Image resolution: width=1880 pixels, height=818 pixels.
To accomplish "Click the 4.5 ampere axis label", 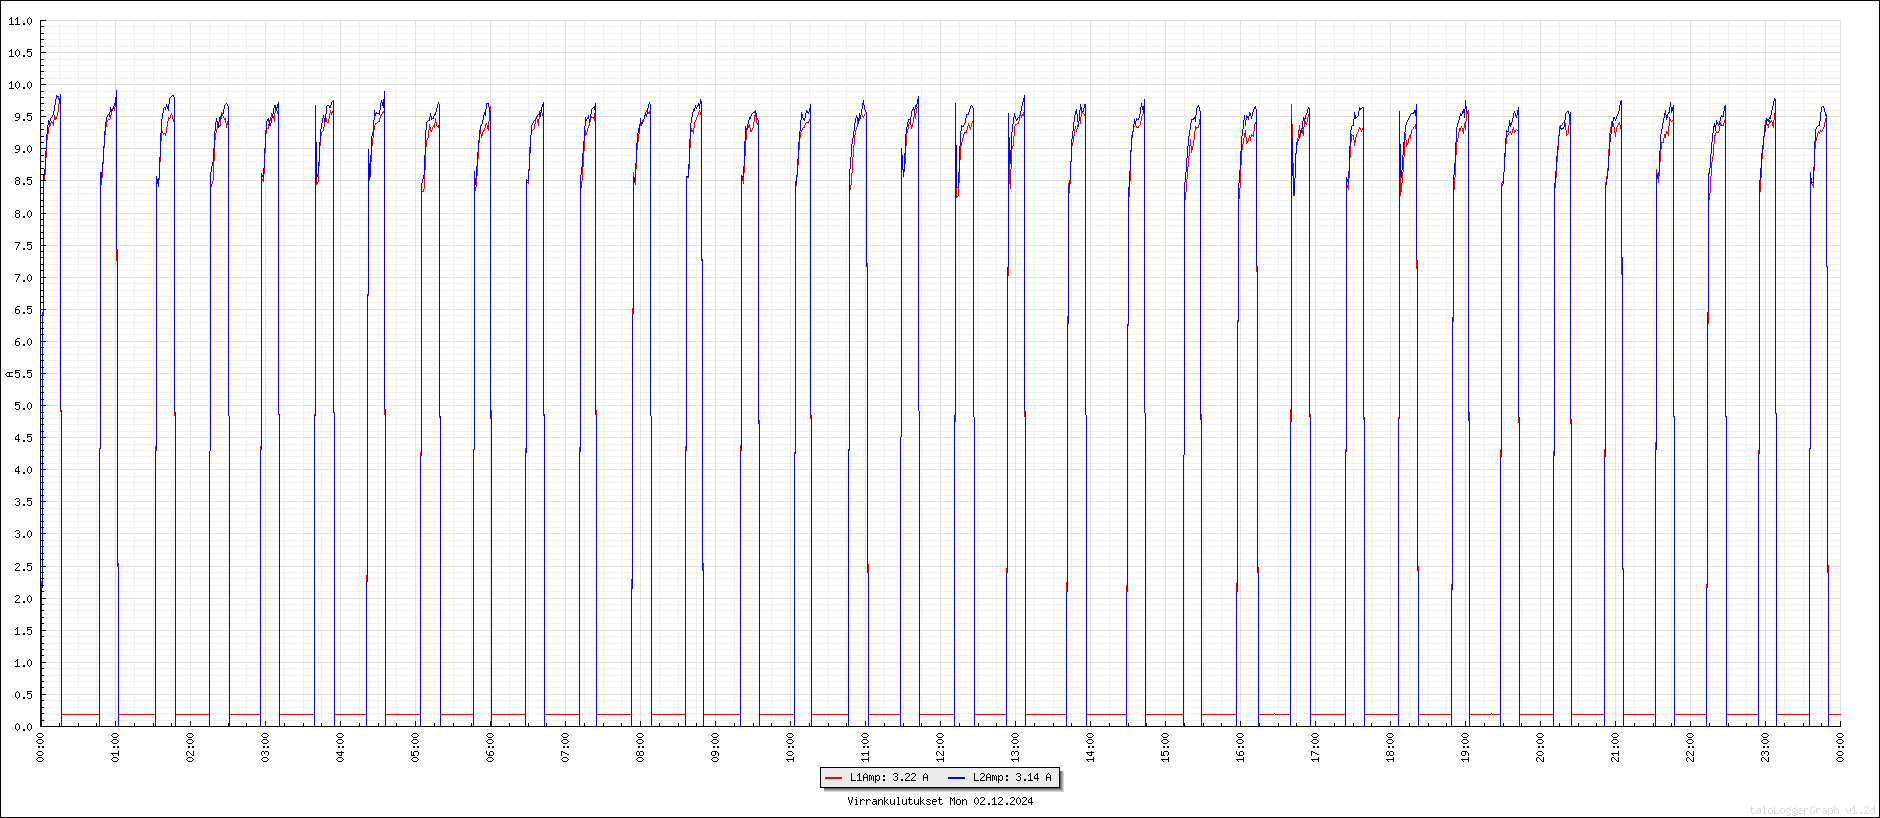I will 23,438.
